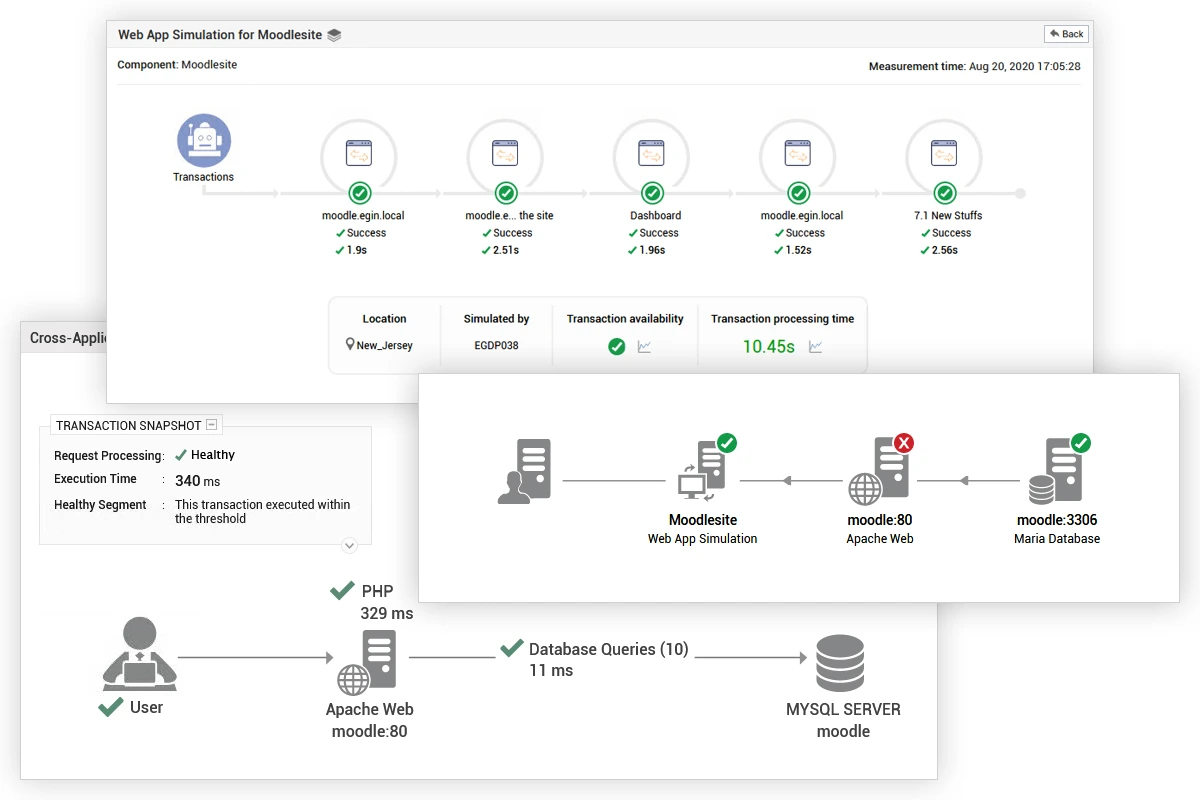Click the '7.1 New Stuffs' step label
1200x800 pixels.
(x=949, y=215)
